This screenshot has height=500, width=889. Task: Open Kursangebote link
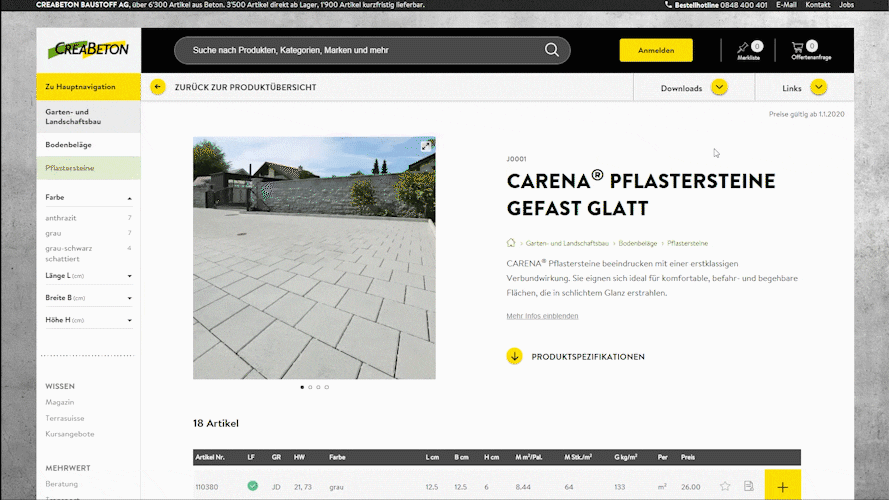70,434
